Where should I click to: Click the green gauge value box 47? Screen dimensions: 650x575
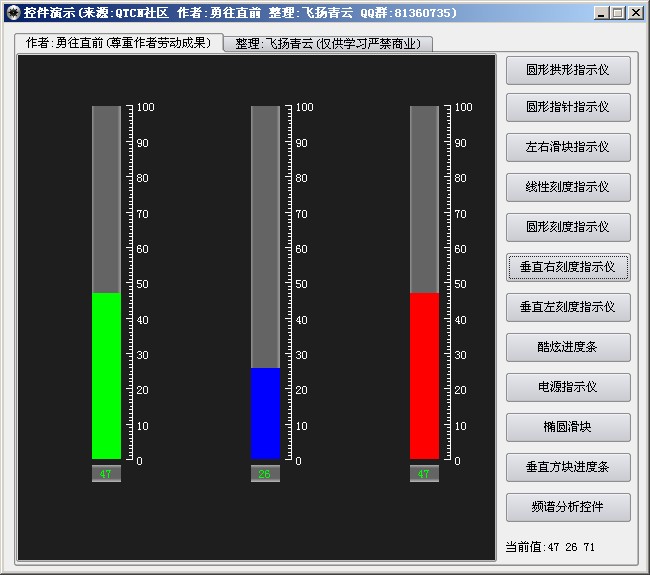[x=107, y=473]
